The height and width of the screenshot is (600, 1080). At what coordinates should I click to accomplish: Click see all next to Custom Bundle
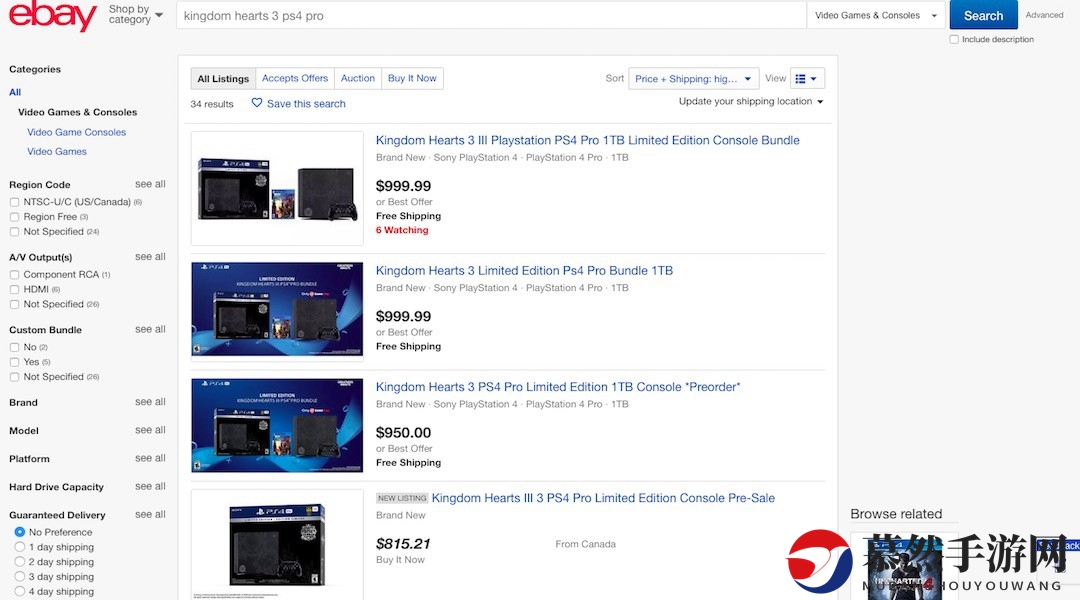[x=150, y=329]
